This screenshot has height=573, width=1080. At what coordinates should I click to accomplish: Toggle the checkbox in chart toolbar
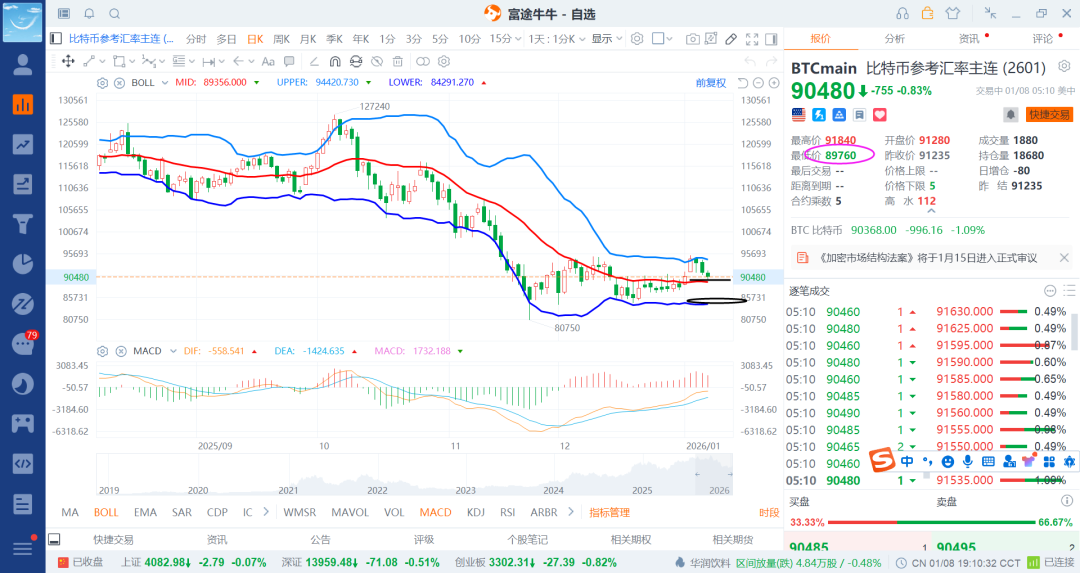659,39
